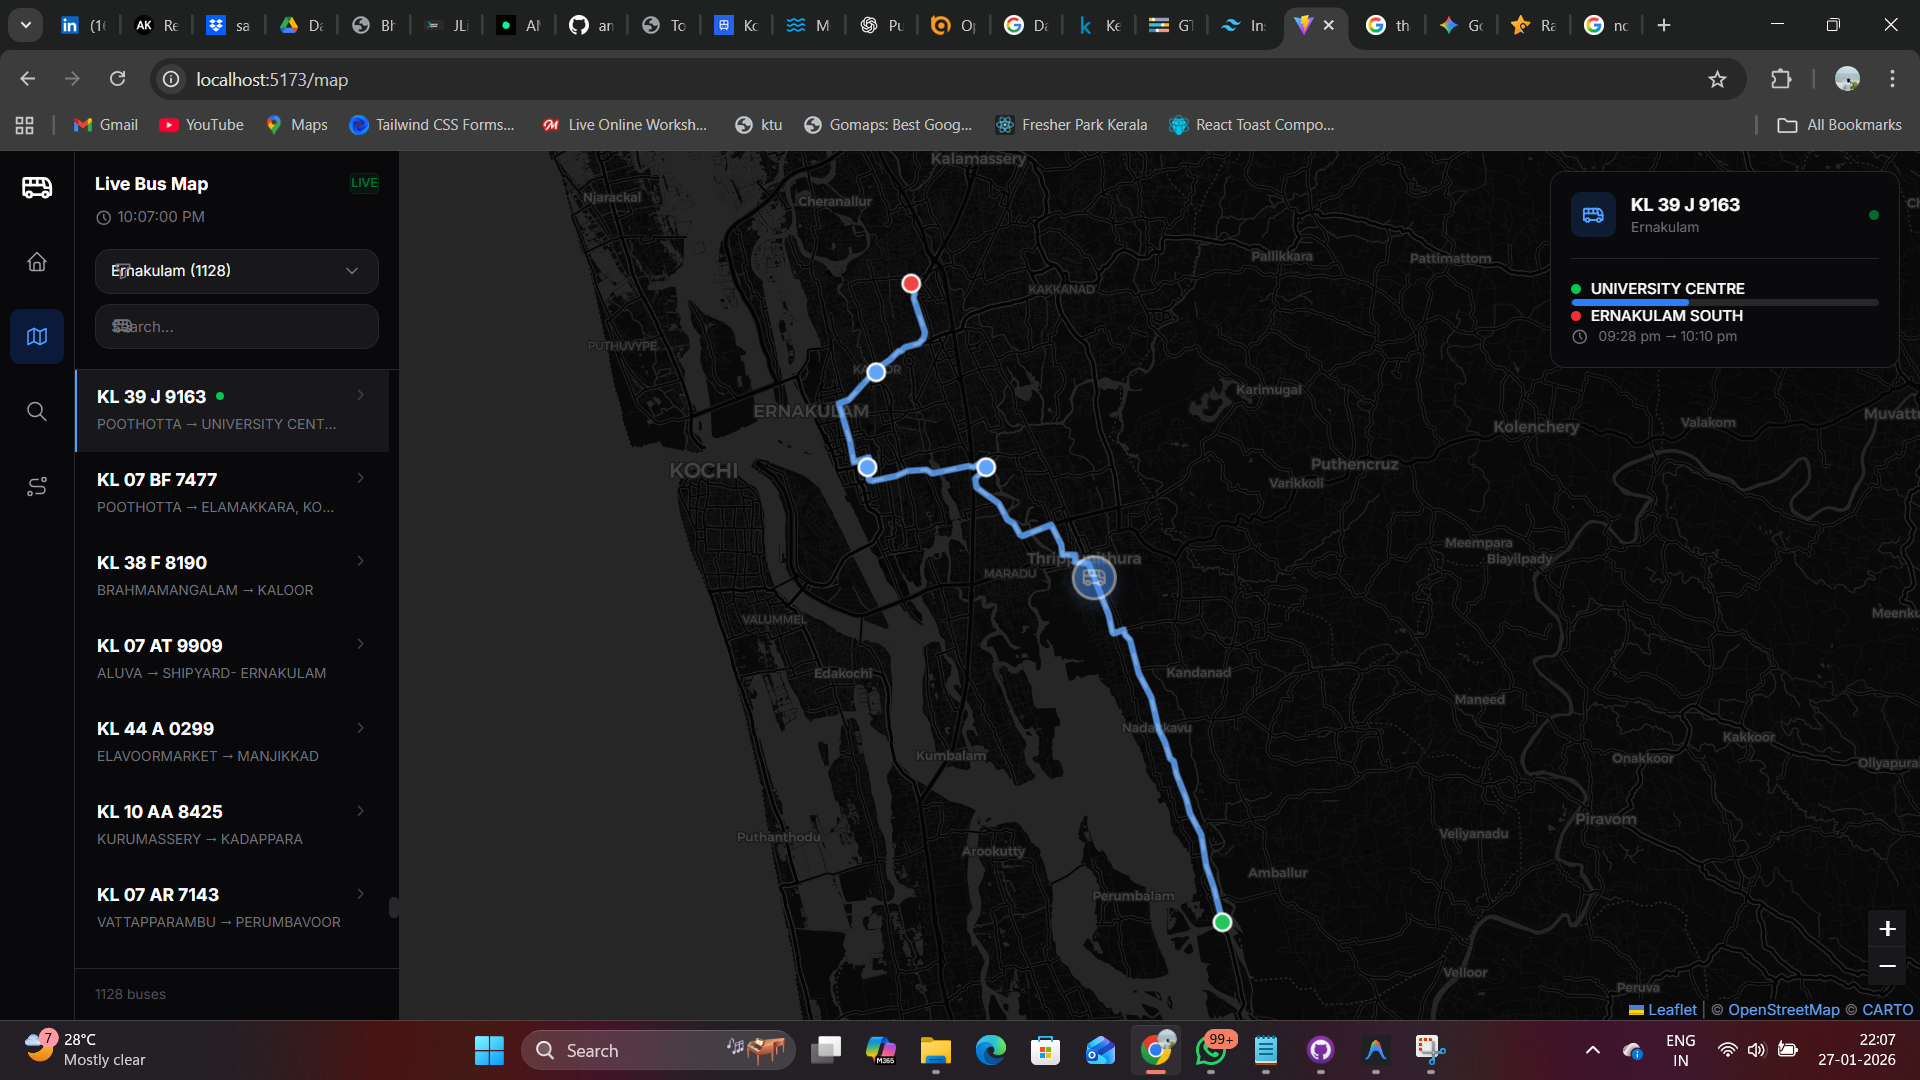The image size is (1920, 1080).
Task: Open WhatsApp from the taskbar
Action: pyautogui.click(x=1211, y=1051)
